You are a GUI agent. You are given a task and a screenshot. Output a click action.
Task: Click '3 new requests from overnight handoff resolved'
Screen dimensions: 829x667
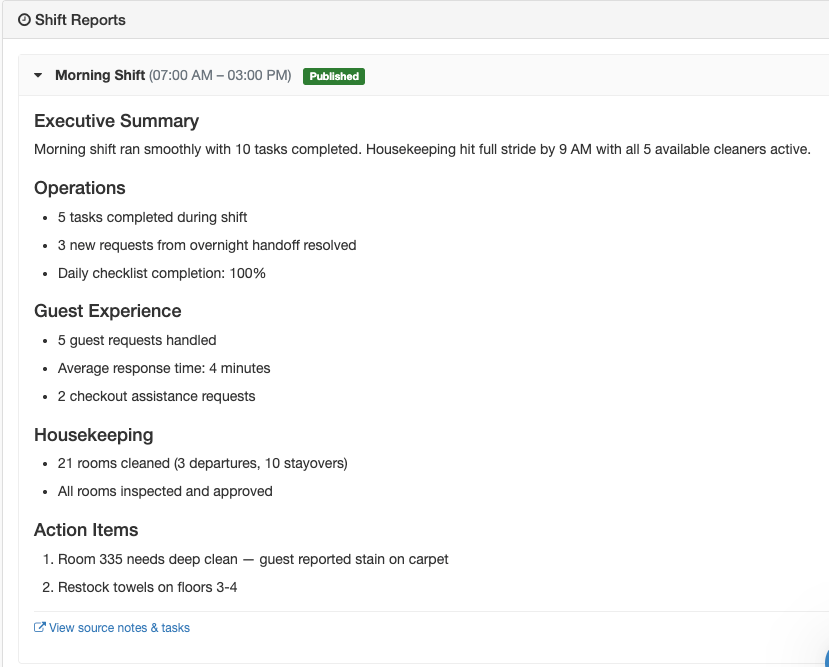207,245
